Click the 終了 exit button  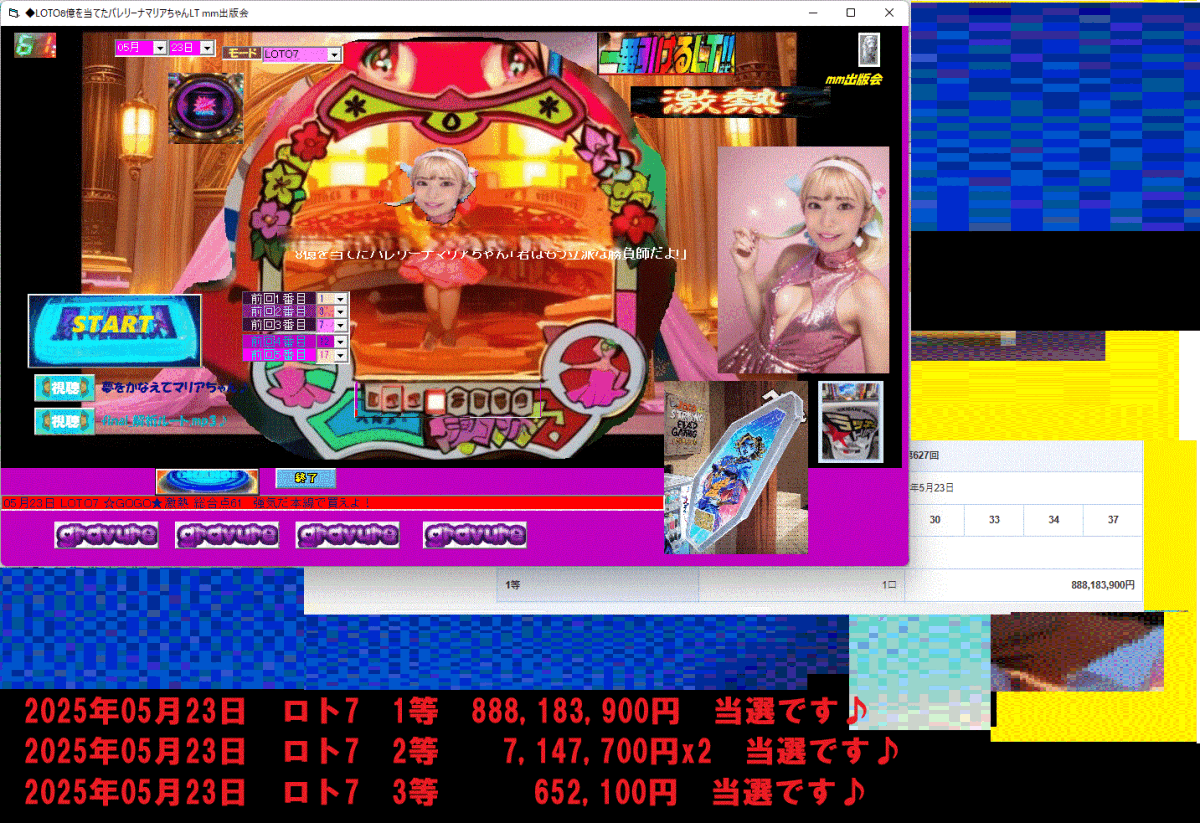(305, 479)
